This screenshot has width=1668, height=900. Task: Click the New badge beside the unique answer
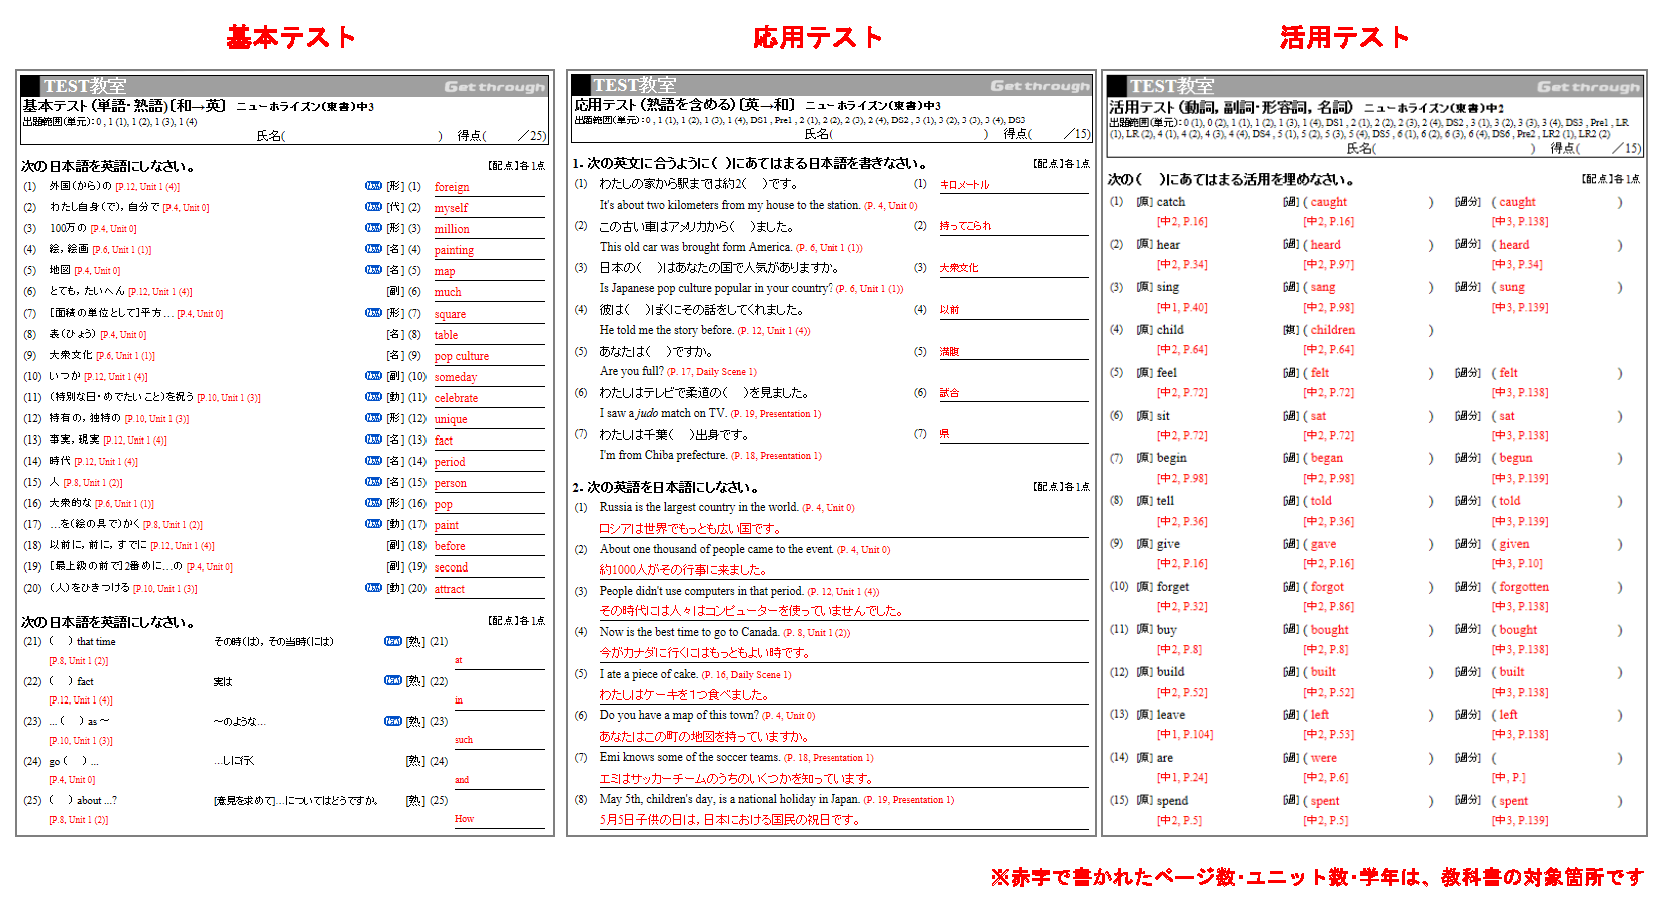(x=373, y=418)
